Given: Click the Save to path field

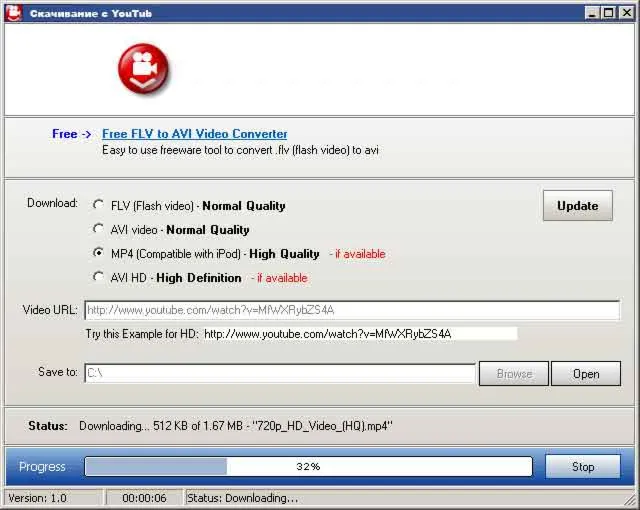Looking at the screenshot, I should [280, 373].
